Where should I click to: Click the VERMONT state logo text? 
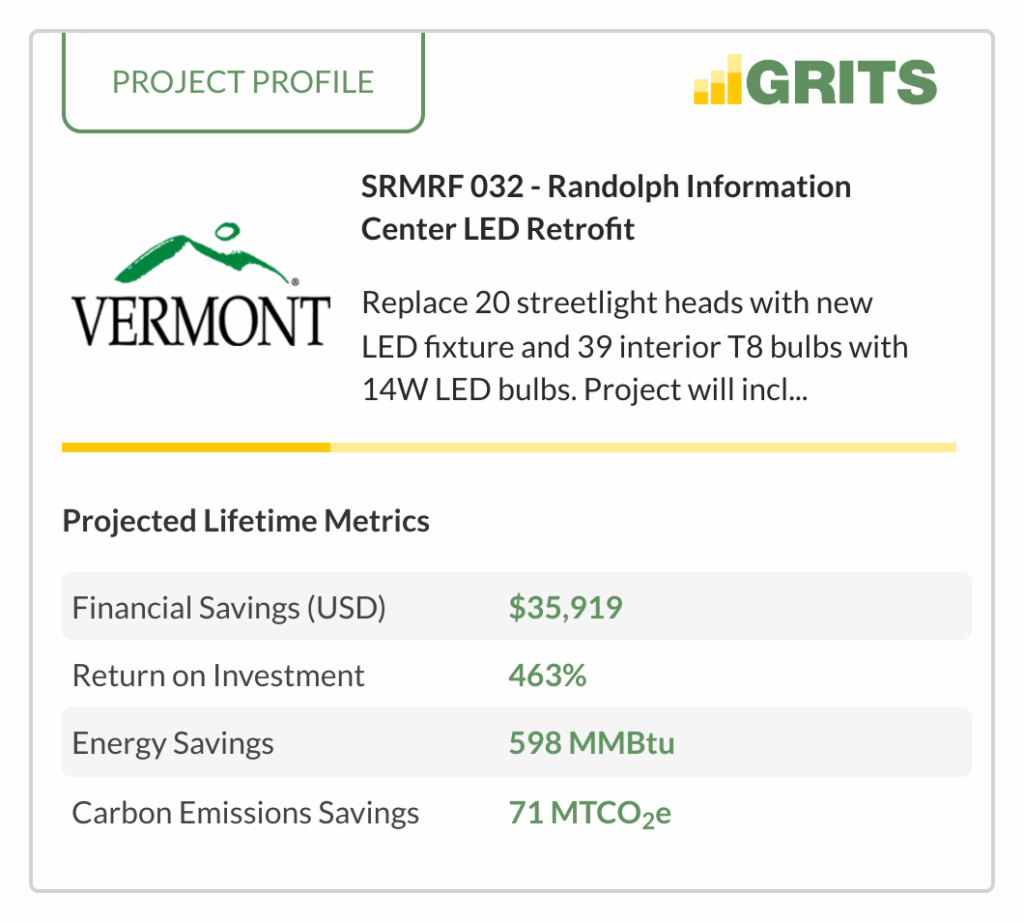pyautogui.click(x=200, y=321)
